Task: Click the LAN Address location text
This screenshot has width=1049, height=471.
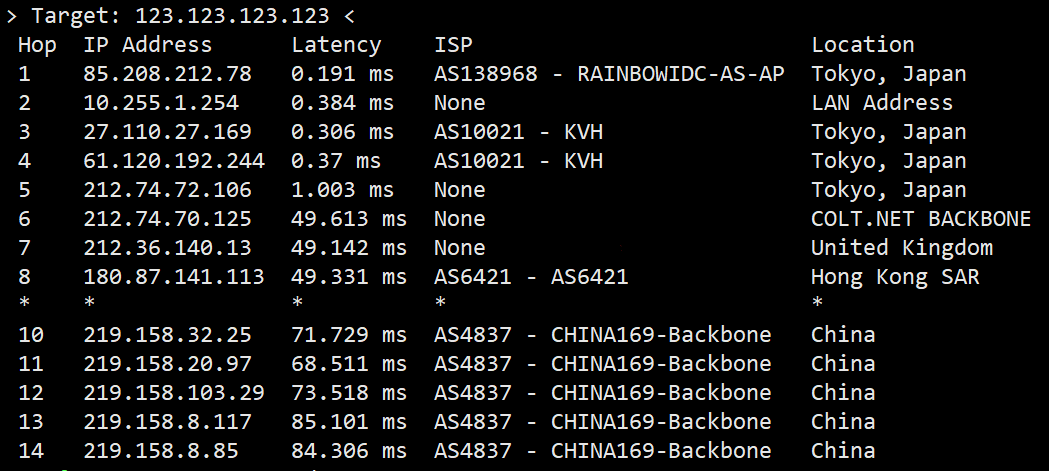Action: 882,103
